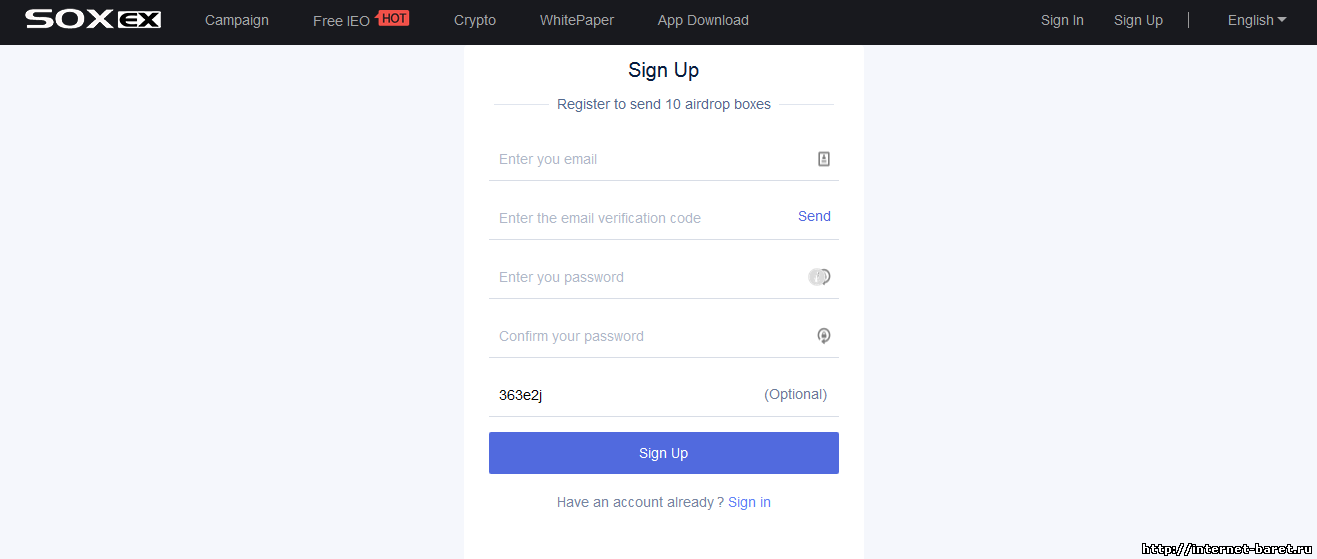The width and height of the screenshot is (1317, 559).
Task: Click Sign In in the top navigation
Action: [x=1062, y=20]
